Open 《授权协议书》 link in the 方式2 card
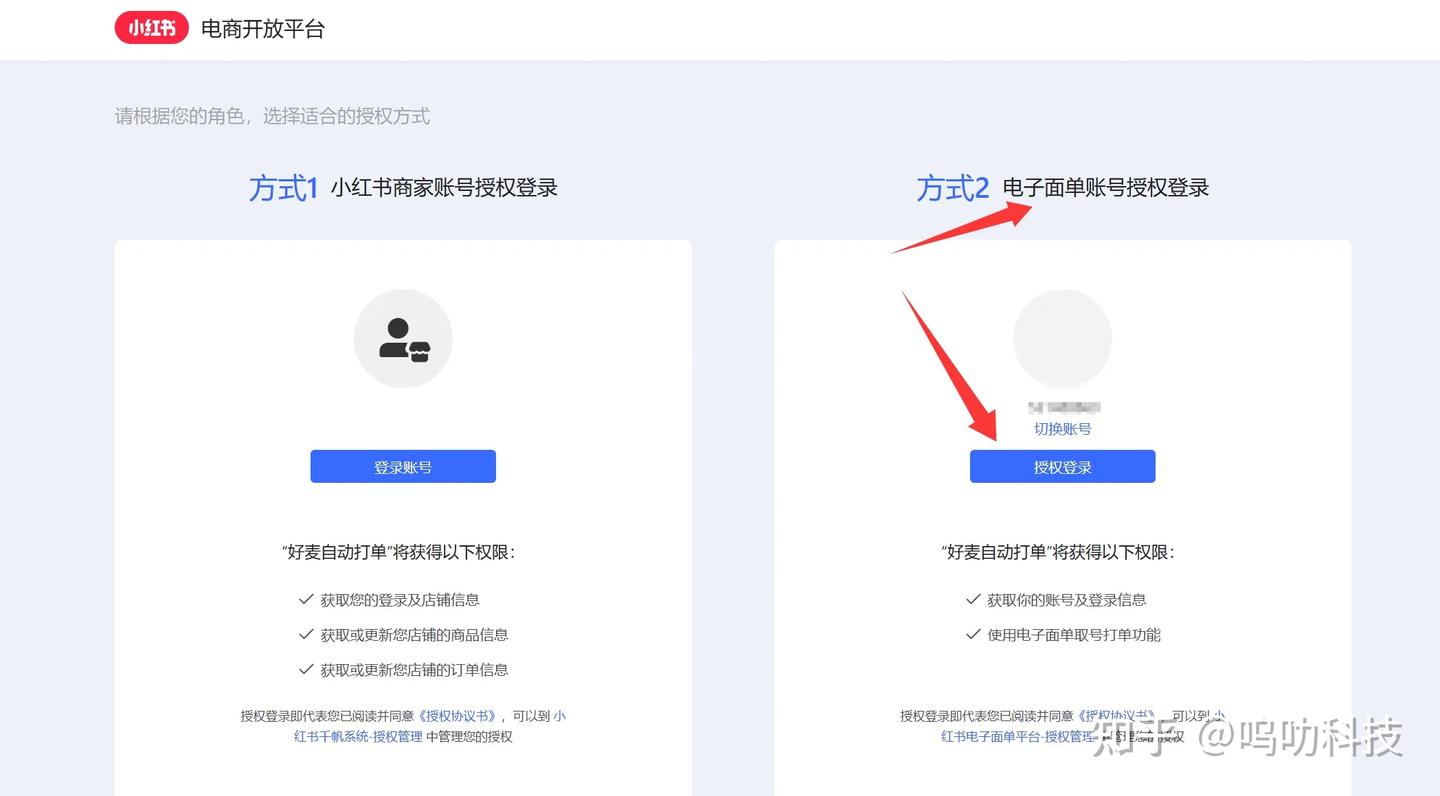The width and height of the screenshot is (1440, 796). tap(1118, 716)
